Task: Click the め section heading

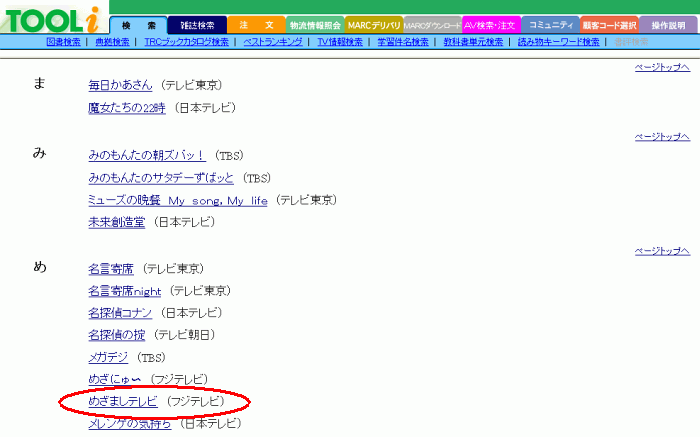Action: click(x=40, y=266)
